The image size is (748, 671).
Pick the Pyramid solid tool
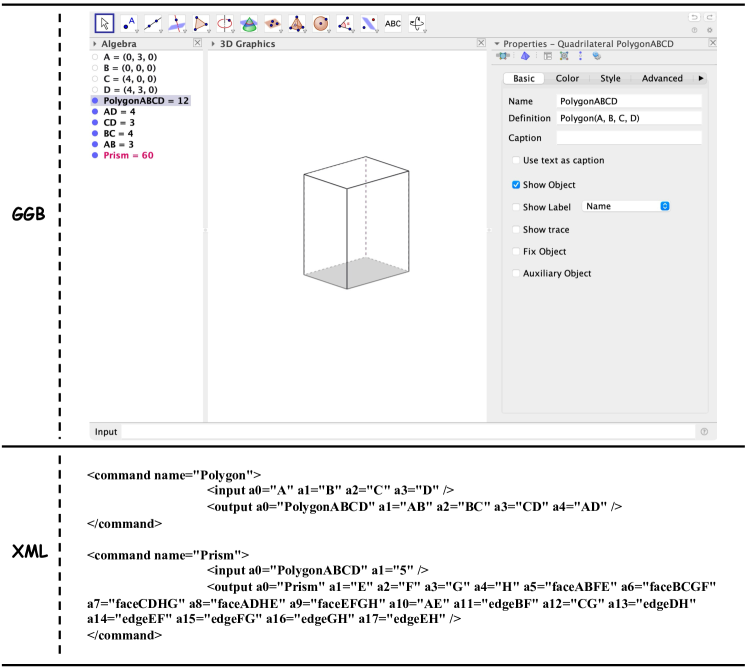click(x=297, y=23)
